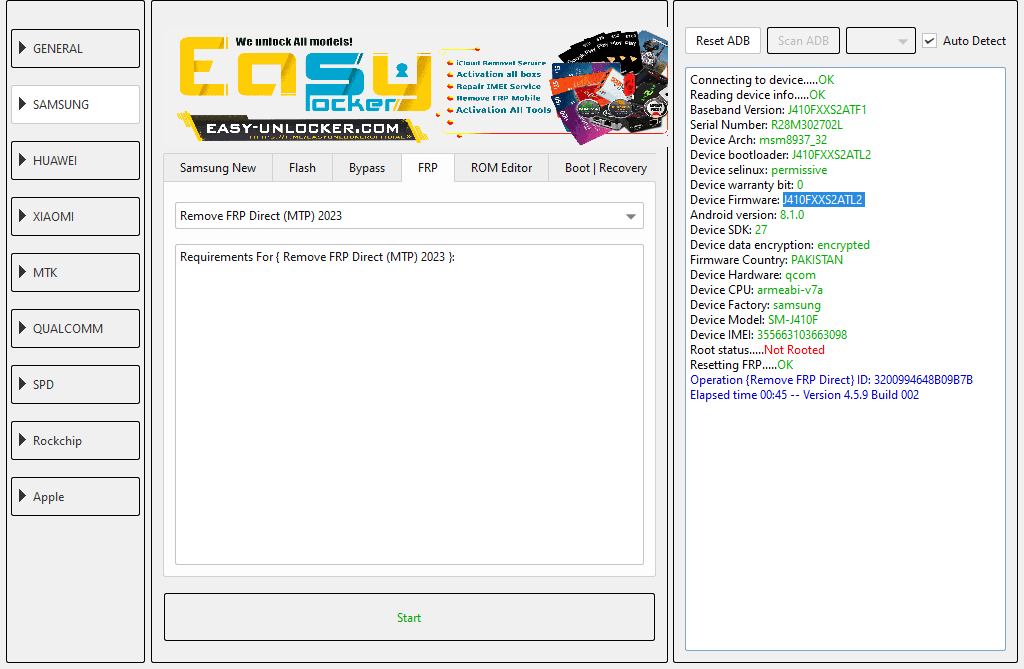Toggle the Auto Detect checkbox

[x=930, y=41]
